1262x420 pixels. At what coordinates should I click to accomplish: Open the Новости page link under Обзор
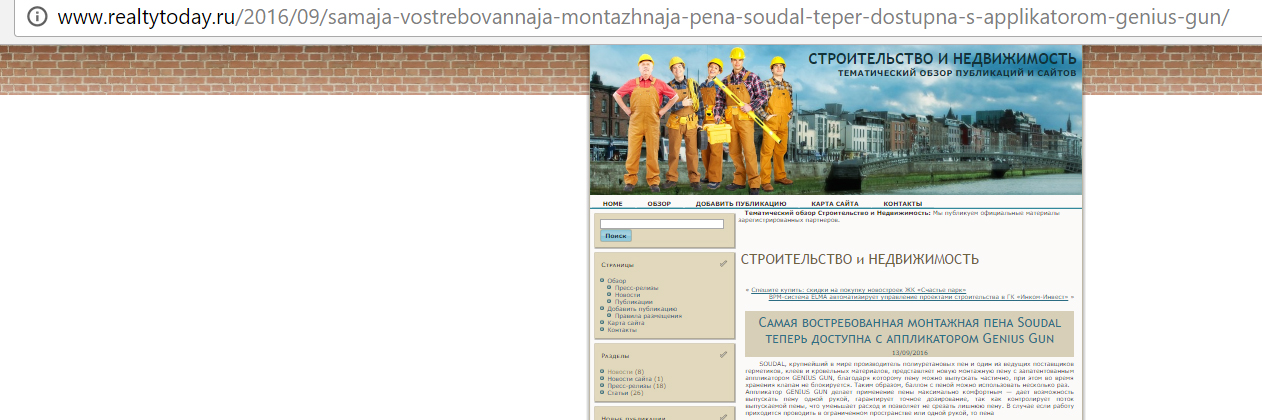[x=627, y=295]
